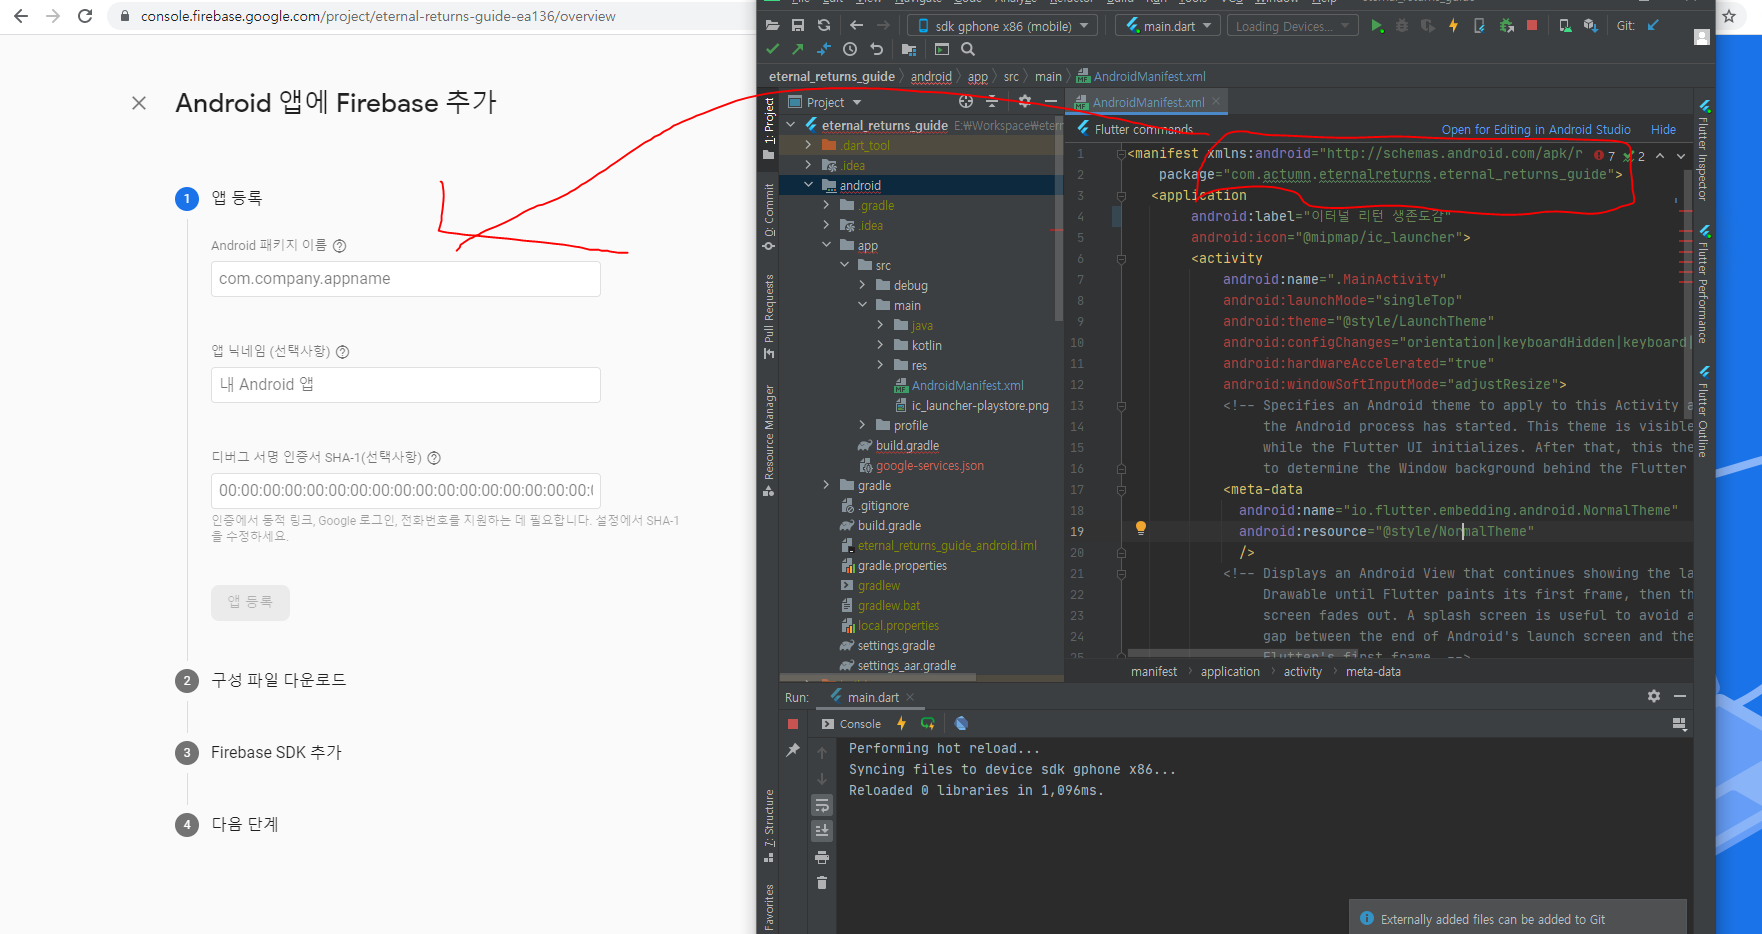Click the Flutter Hot Reload lightning icon in toolbar

[1453, 26]
